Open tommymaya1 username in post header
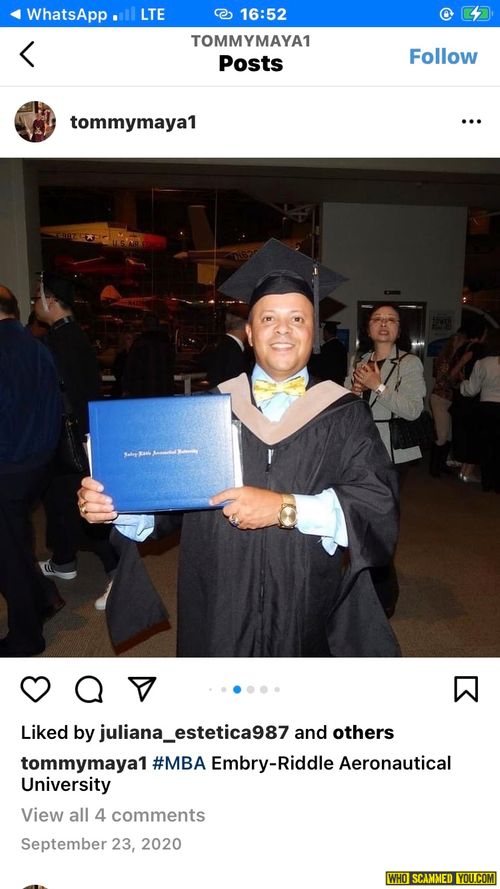 pyautogui.click(x=133, y=122)
